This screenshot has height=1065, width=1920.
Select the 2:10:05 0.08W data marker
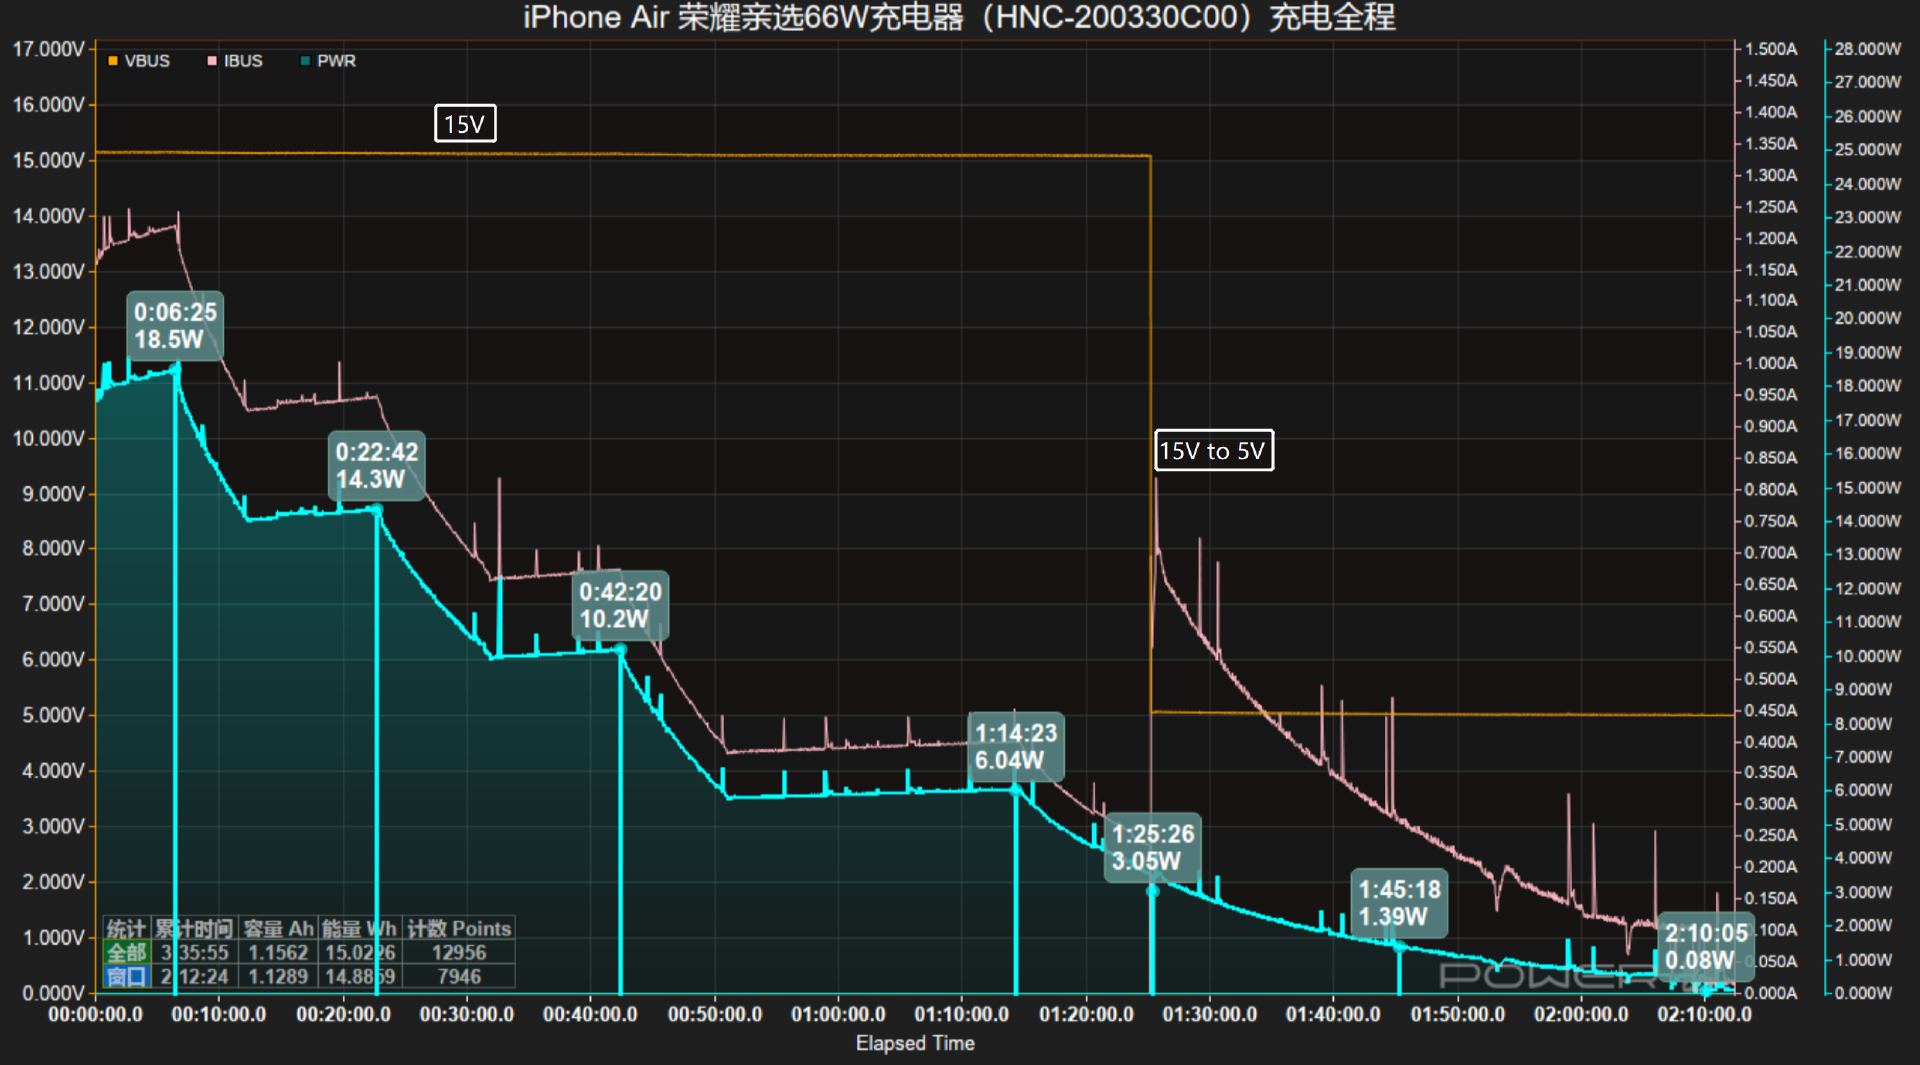coord(1705,947)
